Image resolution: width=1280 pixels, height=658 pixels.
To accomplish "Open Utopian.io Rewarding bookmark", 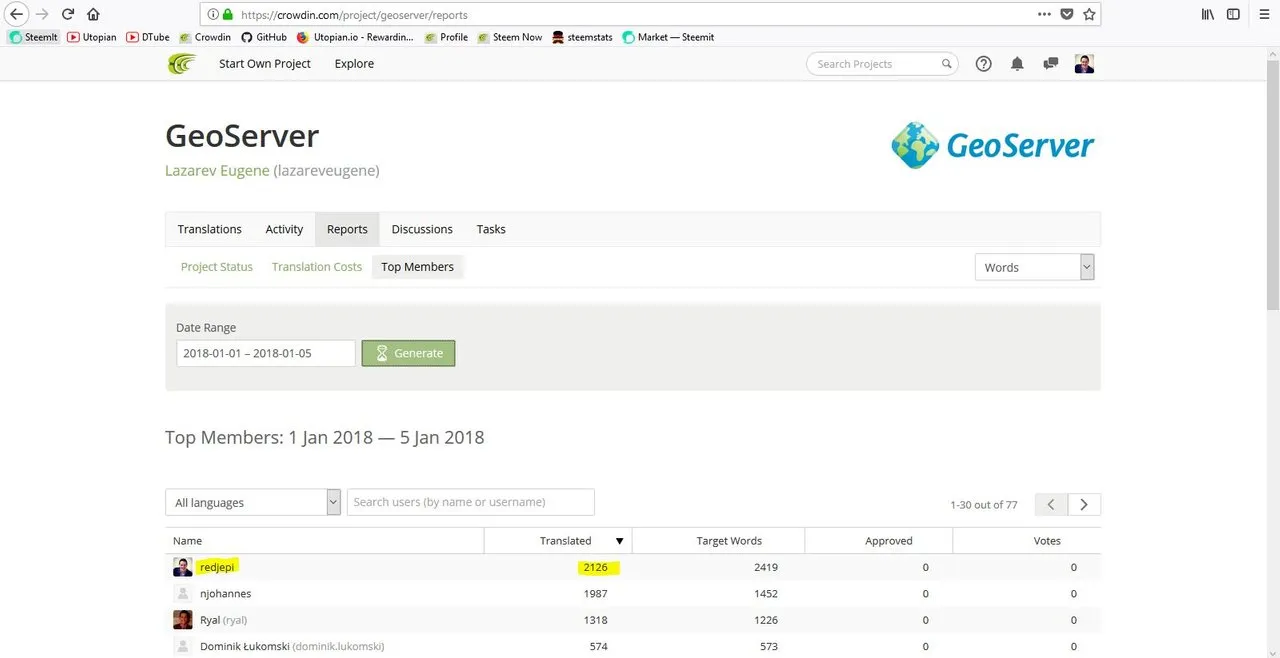I will point(355,37).
